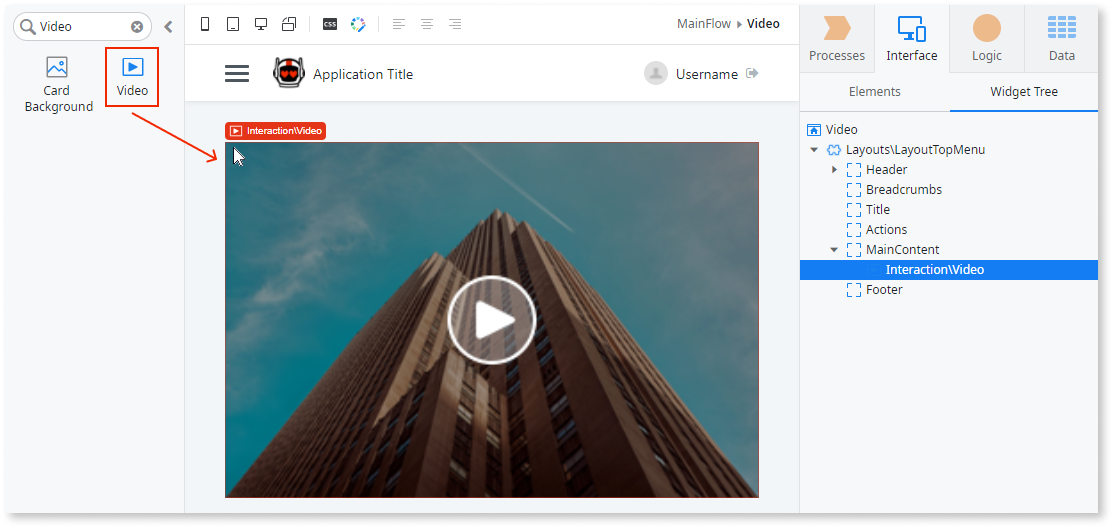This screenshot has width=1113, height=528.
Task: Align content to the left
Action: point(399,24)
